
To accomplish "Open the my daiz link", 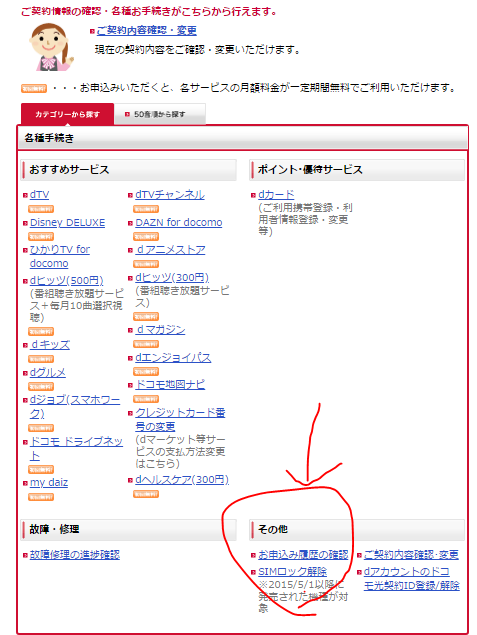I will (x=49, y=483).
